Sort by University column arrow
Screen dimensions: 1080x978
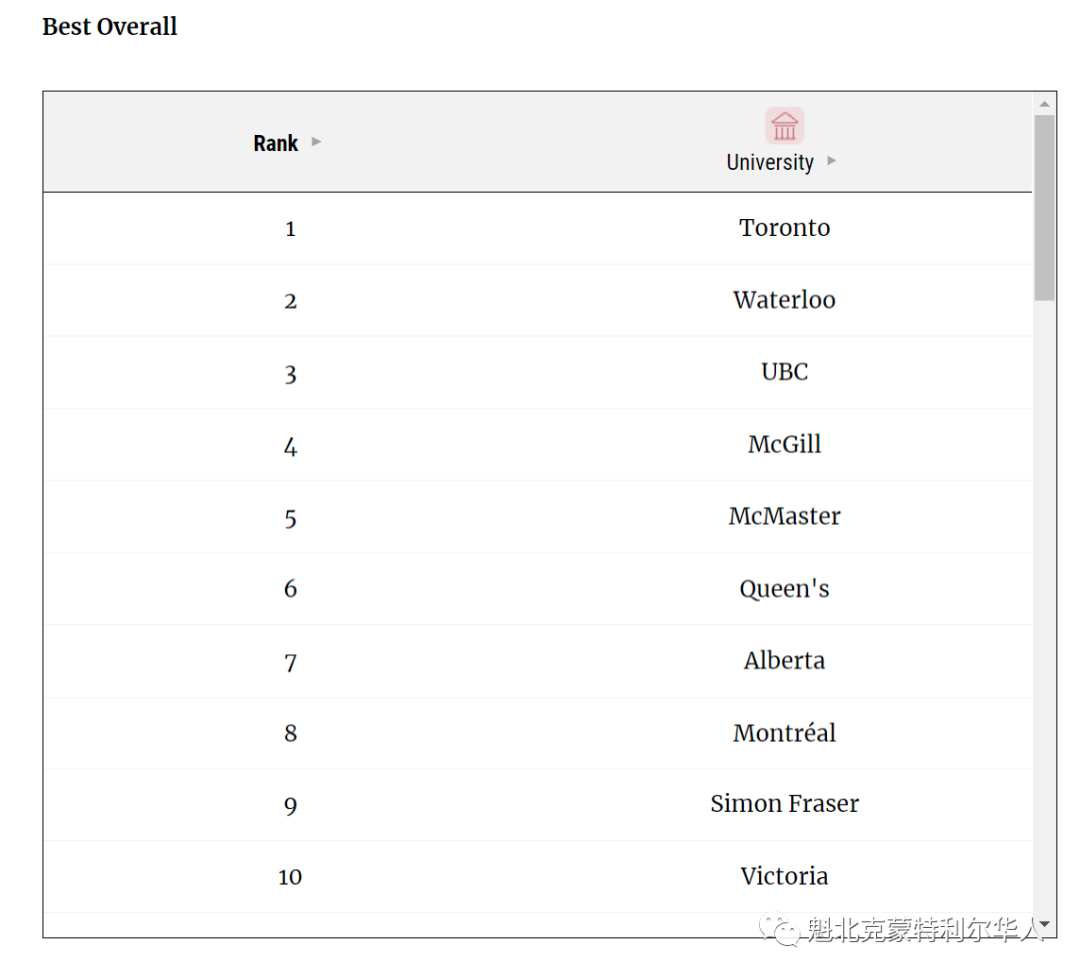point(831,161)
